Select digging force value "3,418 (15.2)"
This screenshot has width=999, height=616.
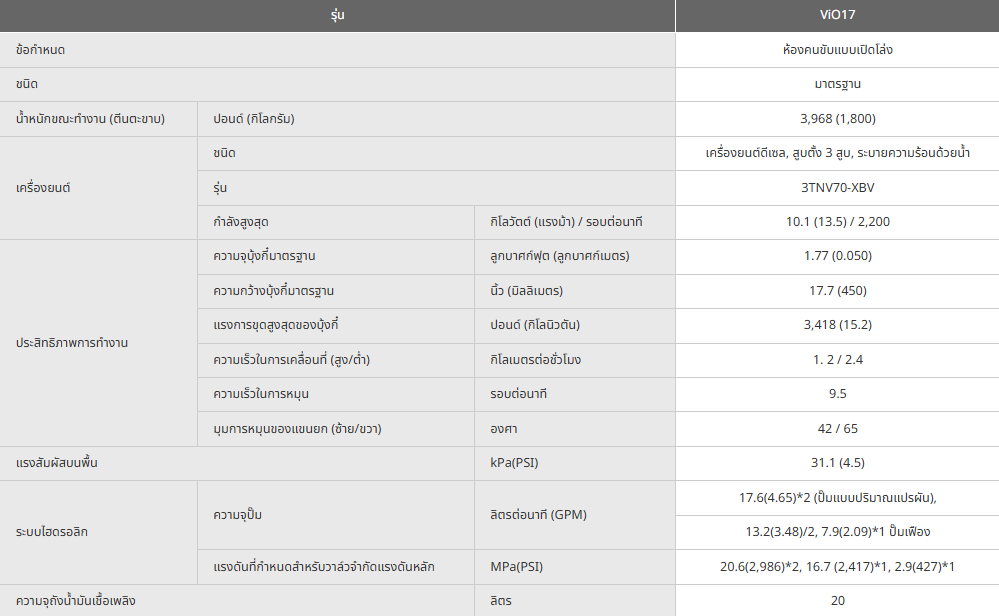click(837, 325)
